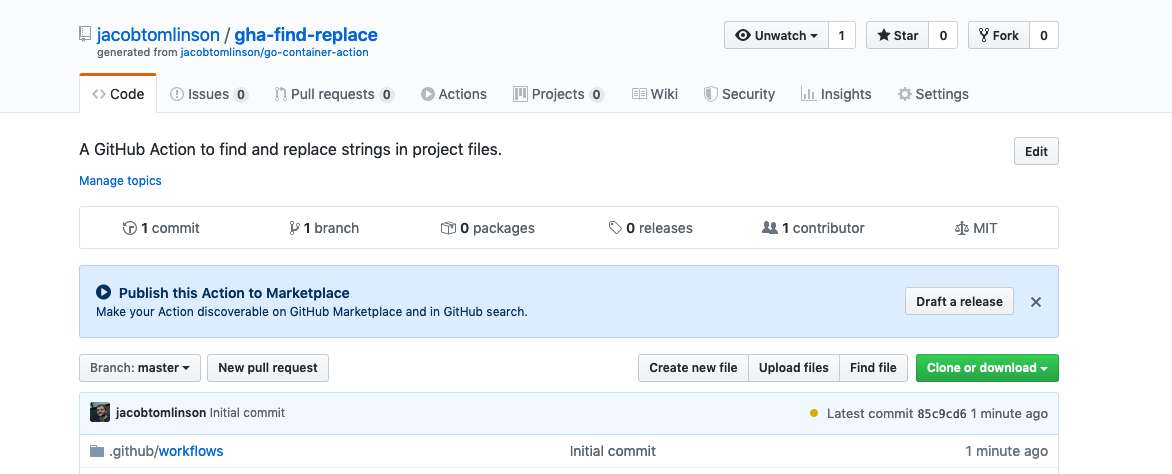The image size is (1172, 474).
Task: Open the commit hash 85c9cd6
Action: click(x=942, y=413)
